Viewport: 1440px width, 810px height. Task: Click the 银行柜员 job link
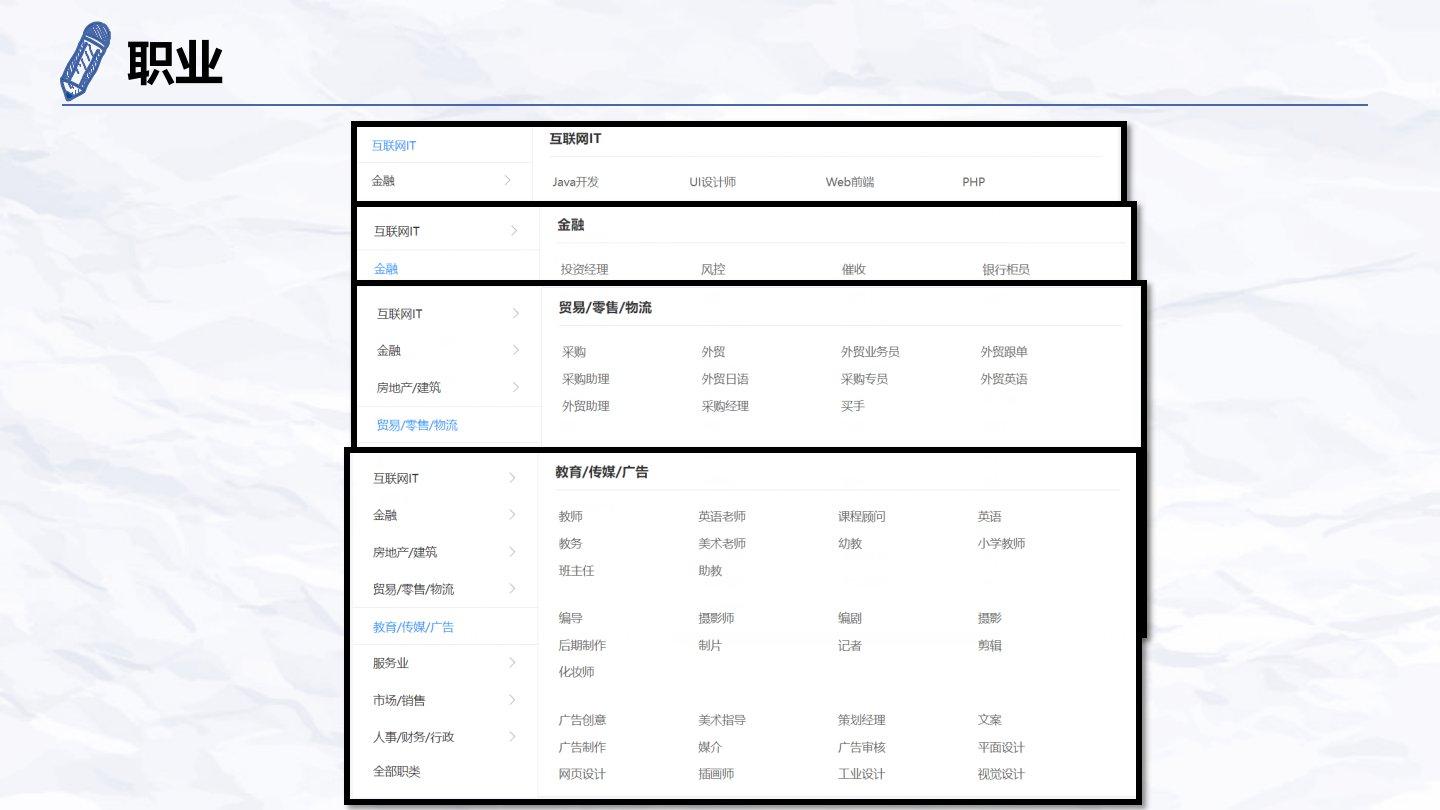click(x=1005, y=269)
